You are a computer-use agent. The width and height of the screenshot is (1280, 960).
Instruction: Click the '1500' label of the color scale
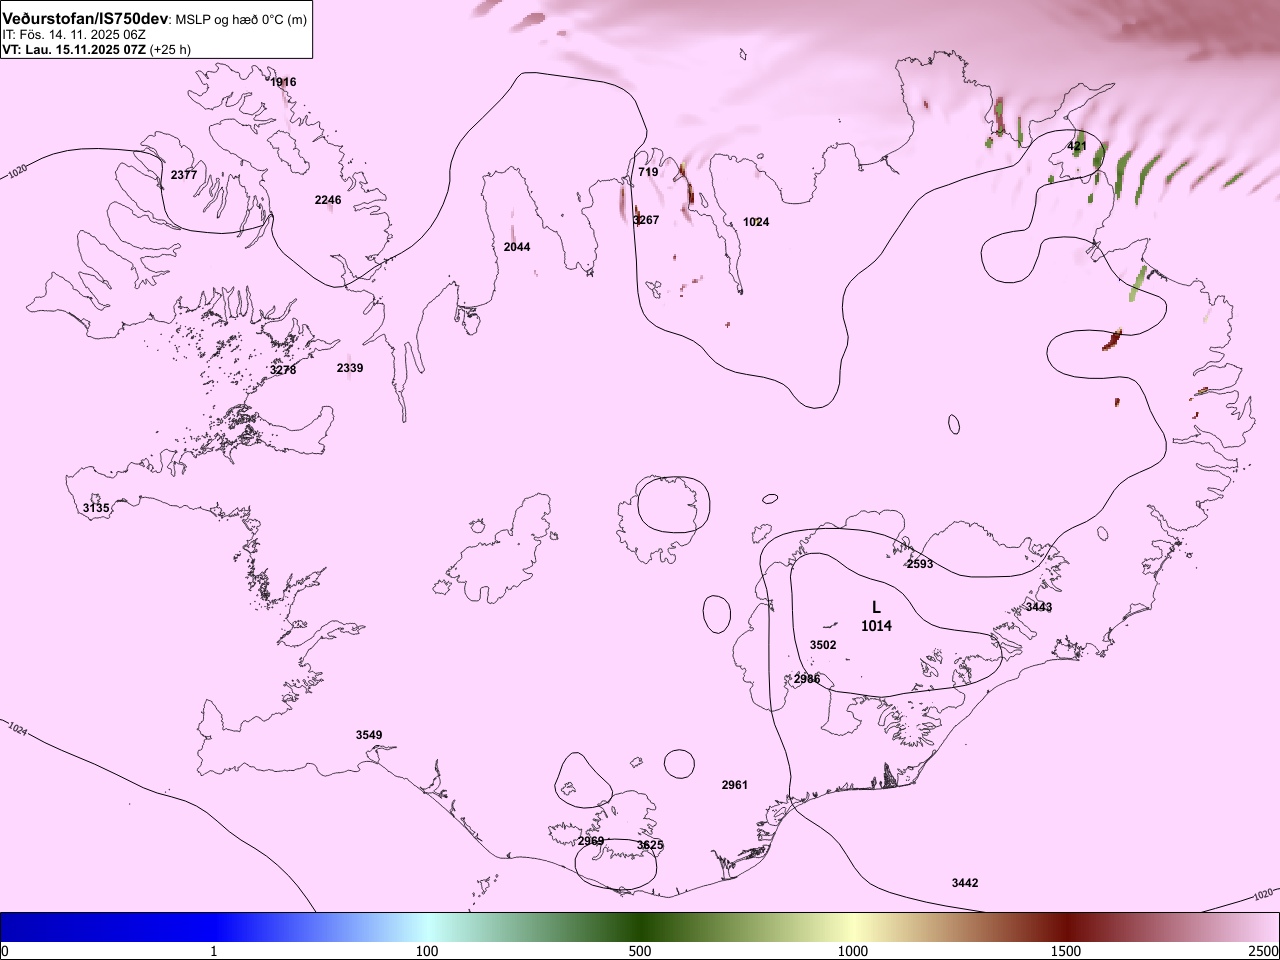click(x=1066, y=951)
